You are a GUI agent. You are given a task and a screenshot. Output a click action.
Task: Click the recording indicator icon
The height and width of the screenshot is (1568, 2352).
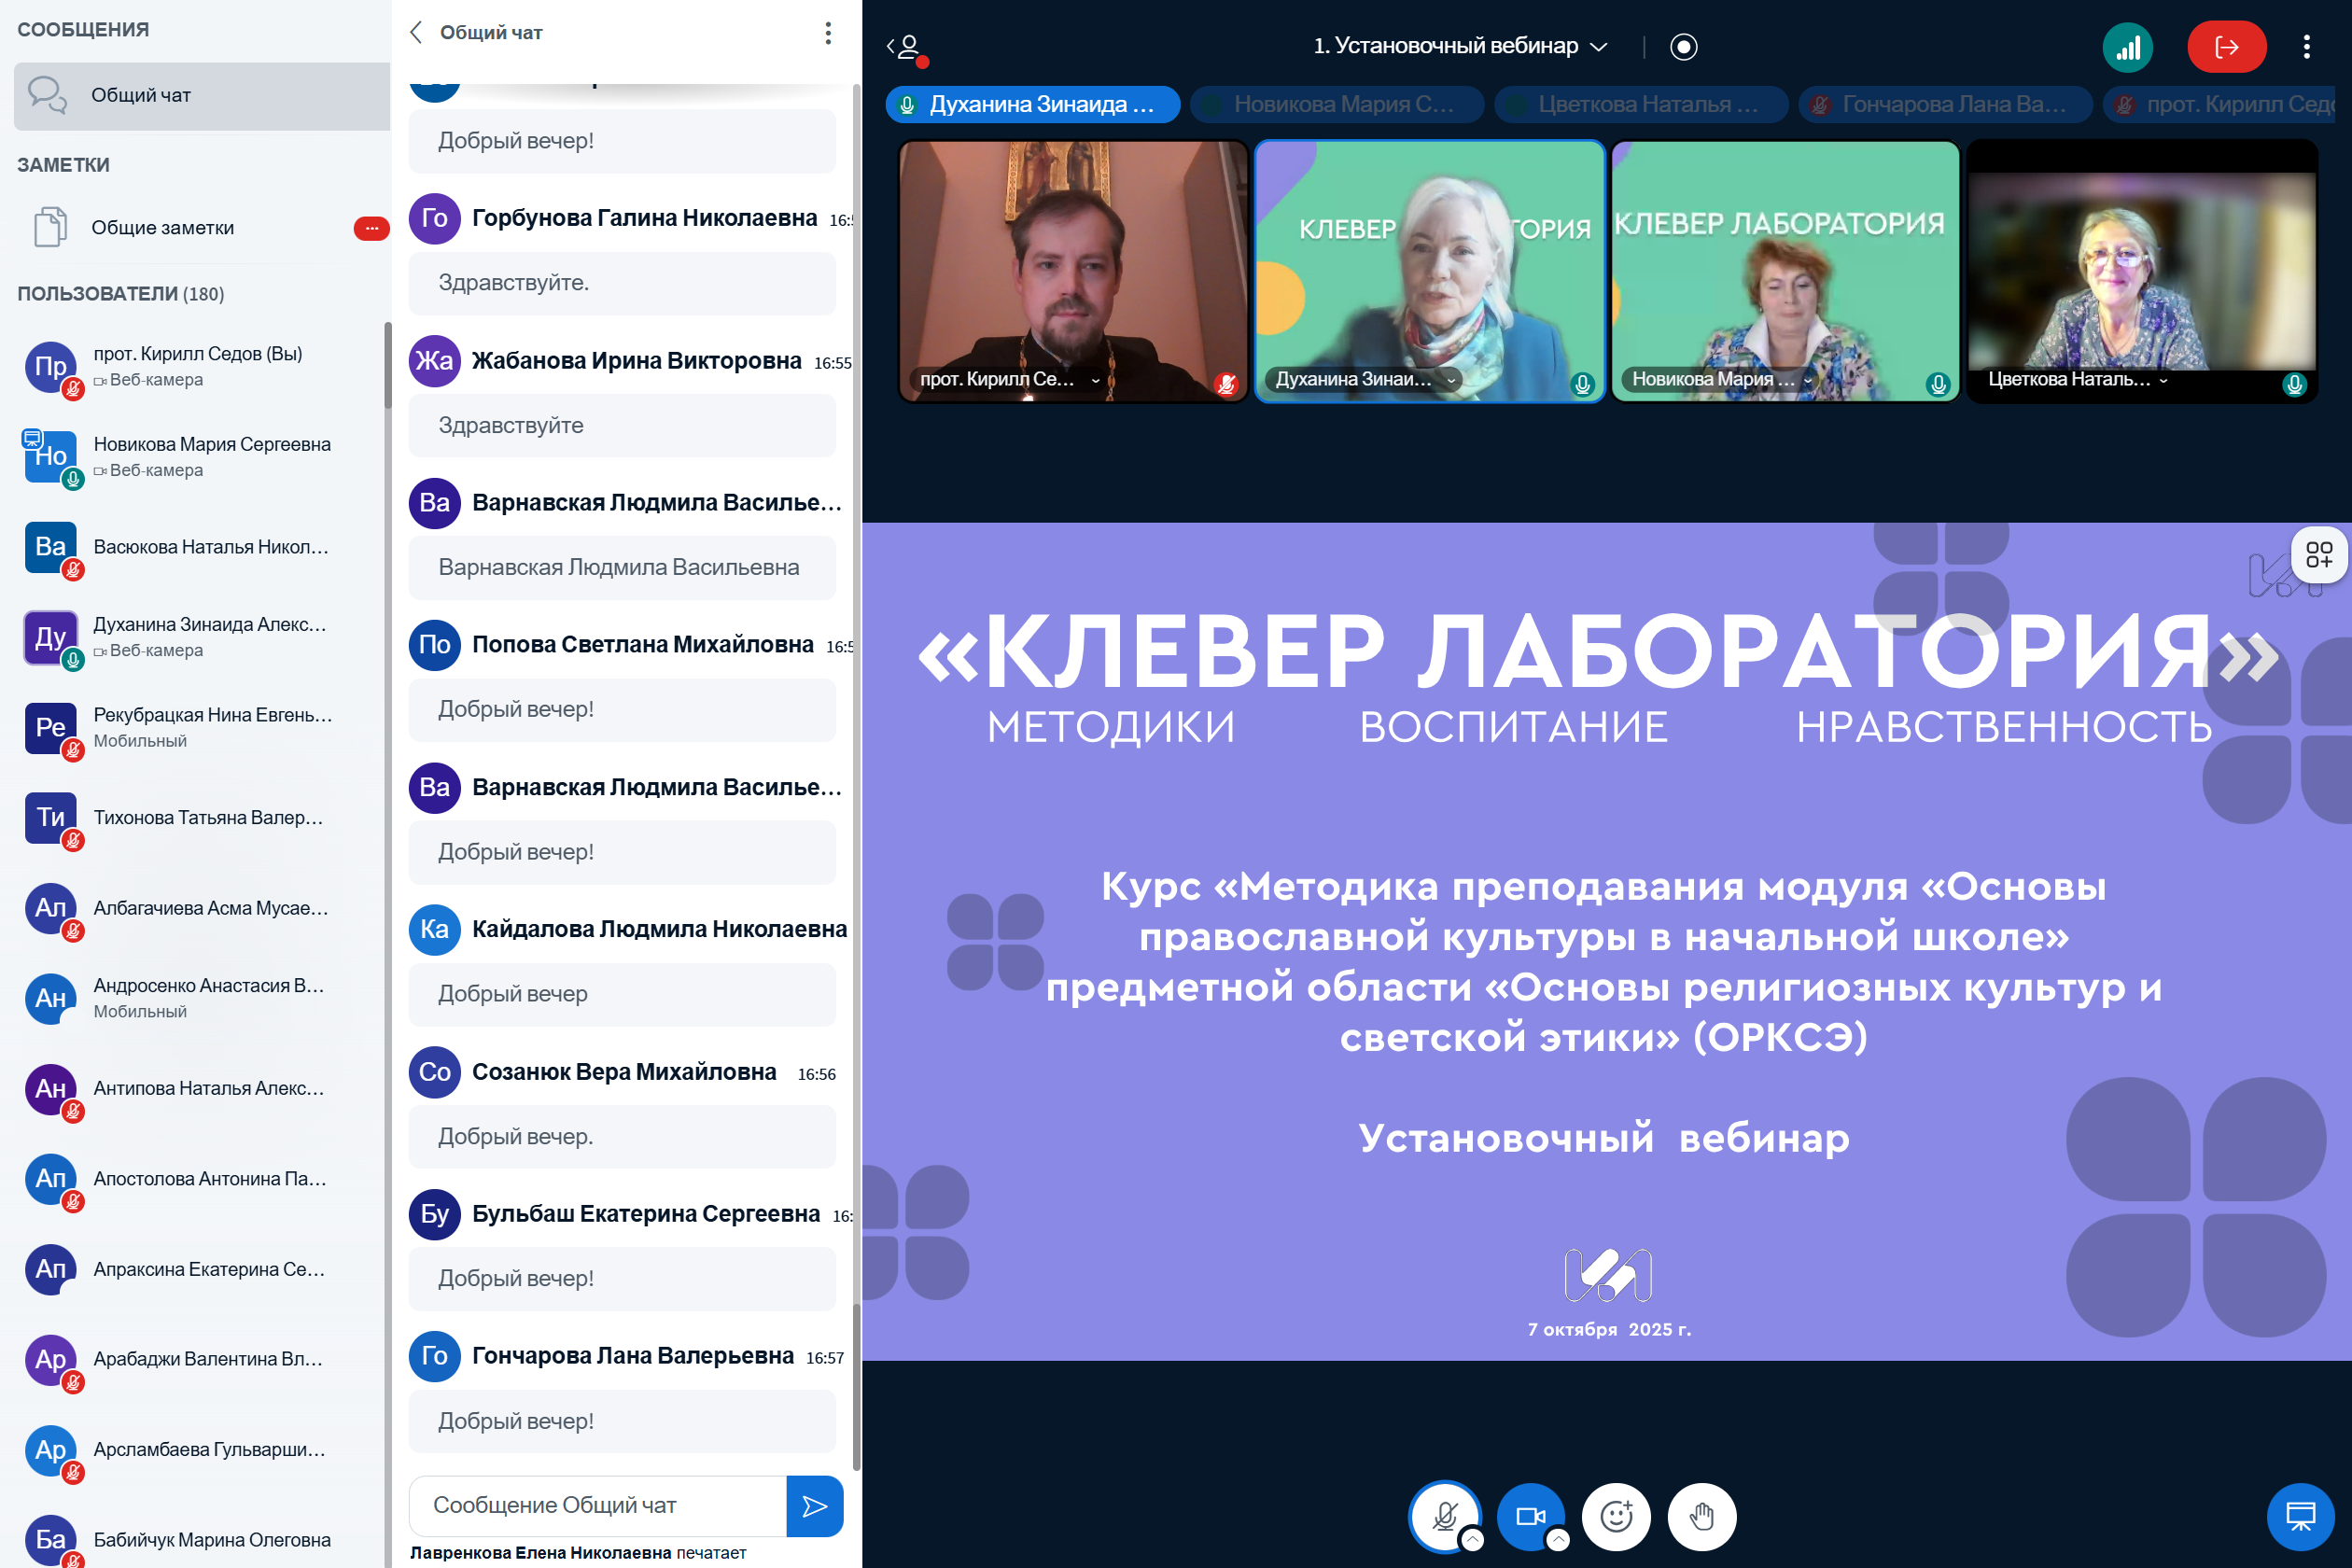[x=1683, y=47]
